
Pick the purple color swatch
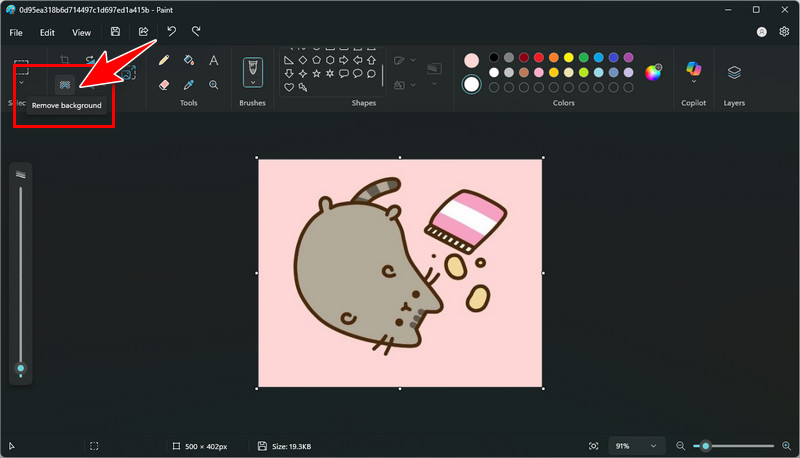click(629, 57)
